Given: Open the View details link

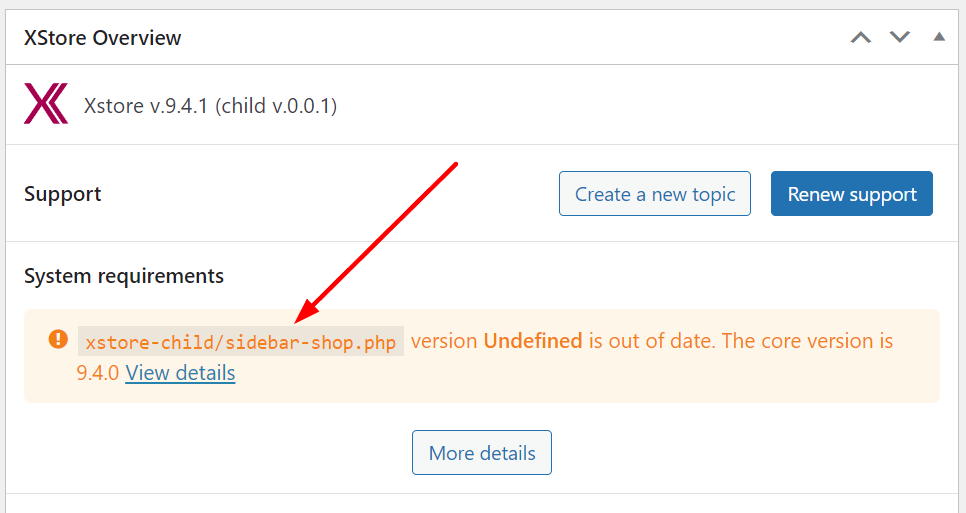Looking at the screenshot, I should pyautogui.click(x=180, y=373).
